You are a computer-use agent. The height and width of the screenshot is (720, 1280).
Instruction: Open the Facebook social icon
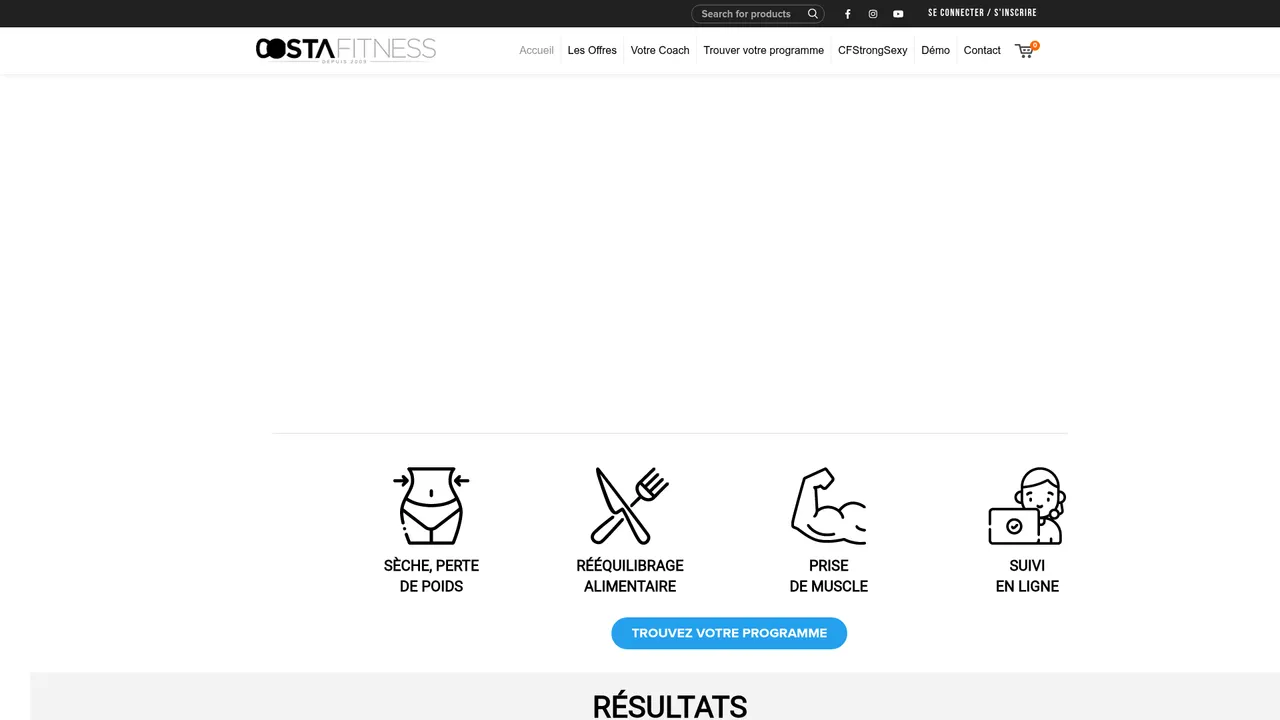(848, 14)
